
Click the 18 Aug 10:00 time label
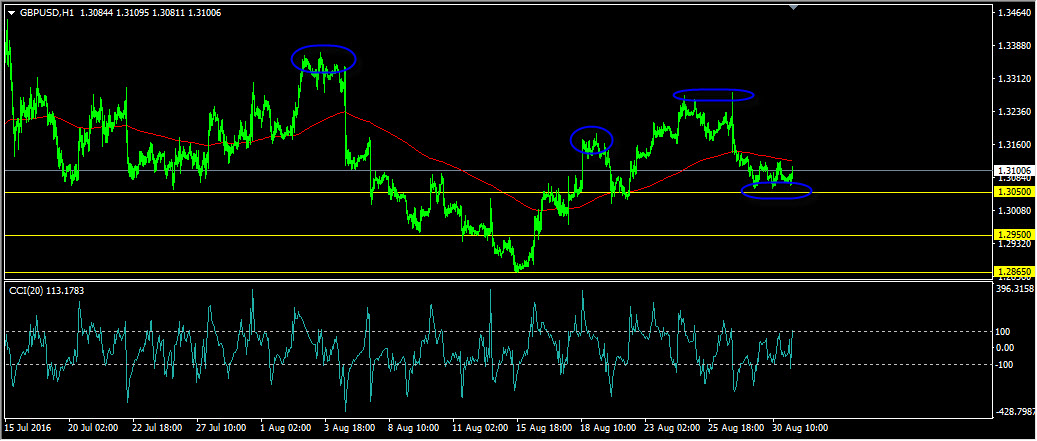606,428
